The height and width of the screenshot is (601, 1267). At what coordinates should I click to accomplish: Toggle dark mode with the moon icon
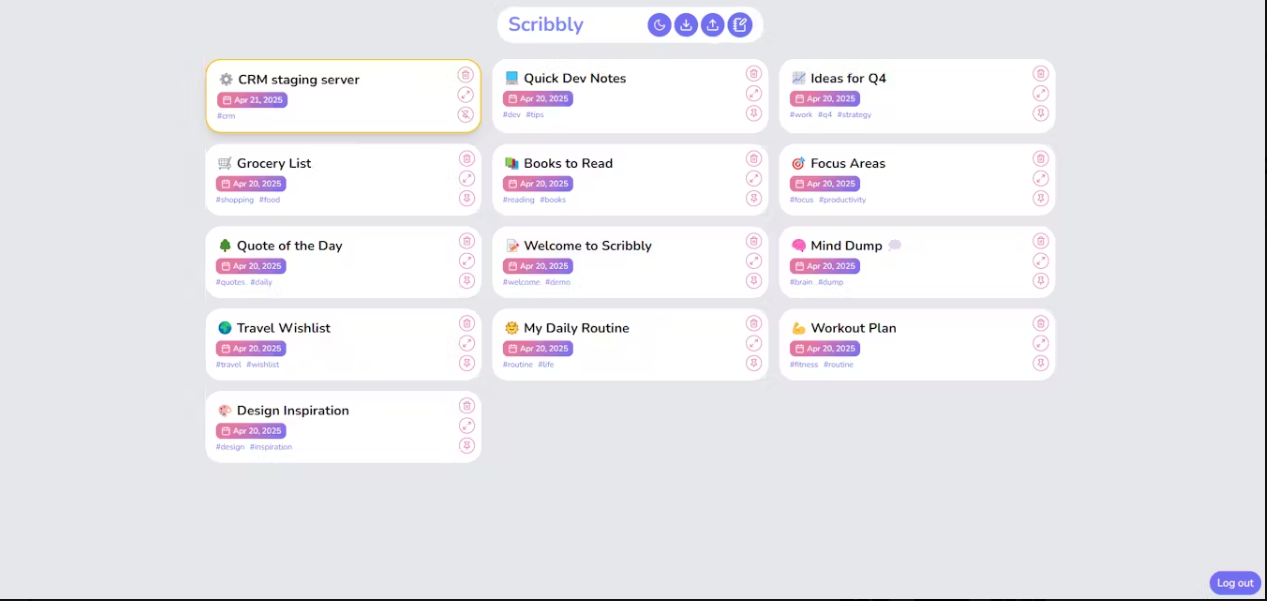pyautogui.click(x=659, y=25)
